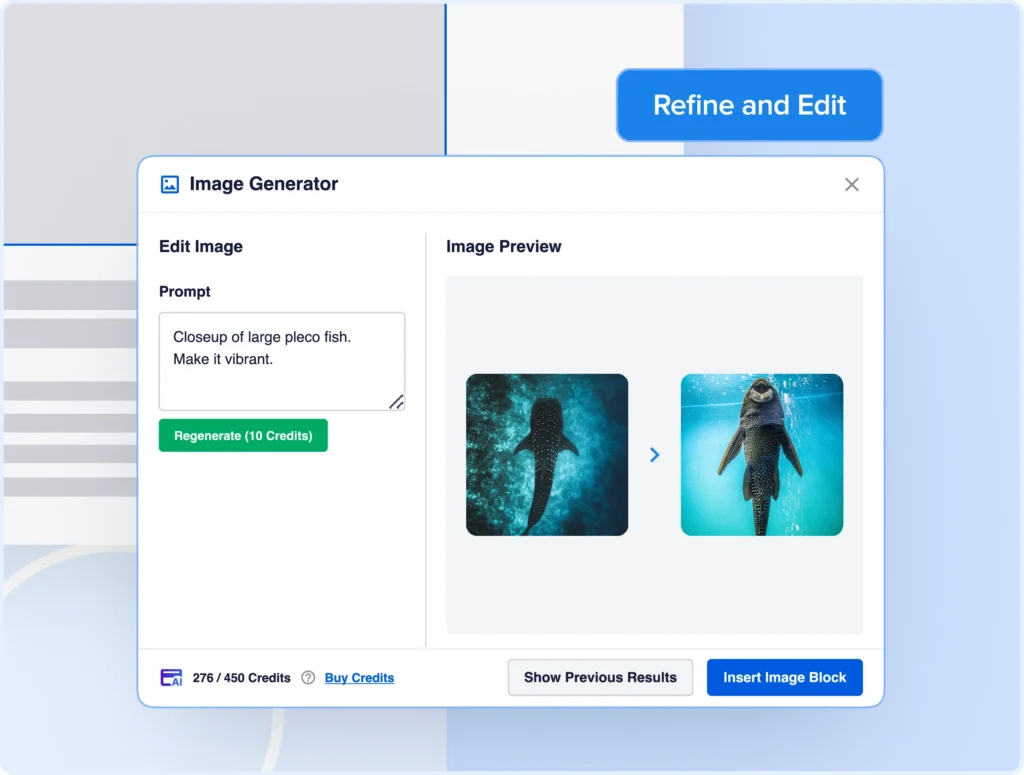Click the 276 / 450 Credits counter

(x=241, y=678)
